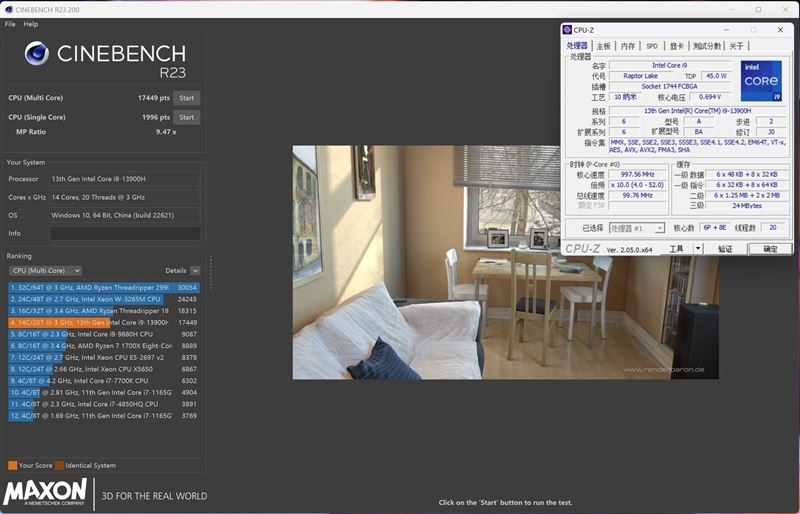Switch to the 关于 tab in CPU-Z
The width and height of the screenshot is (800, 514).
tap(736, 46)
